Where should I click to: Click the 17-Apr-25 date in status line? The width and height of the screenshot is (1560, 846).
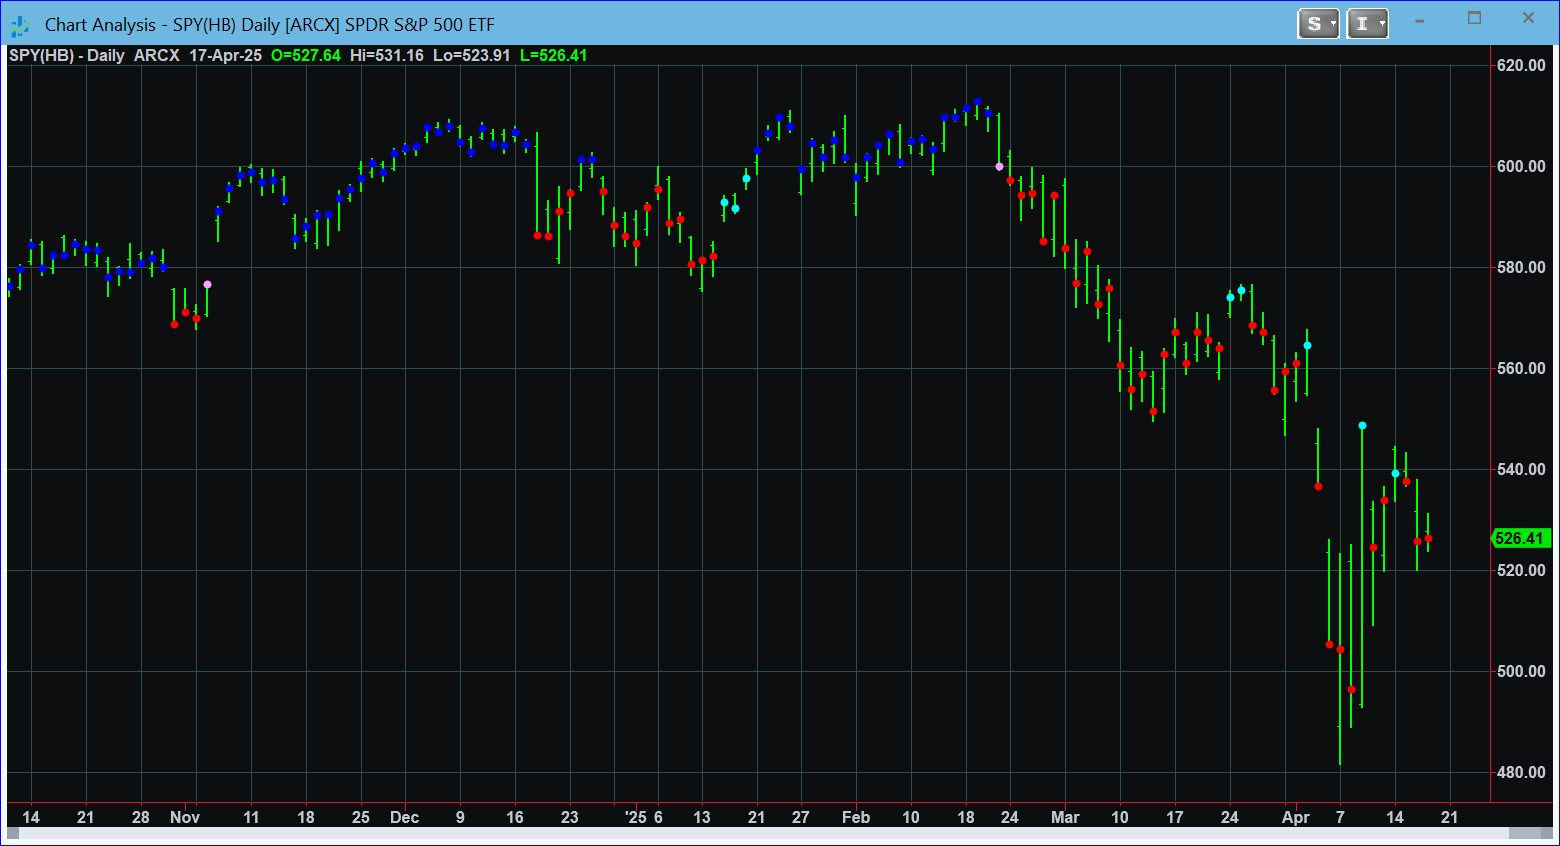(225, 55)
